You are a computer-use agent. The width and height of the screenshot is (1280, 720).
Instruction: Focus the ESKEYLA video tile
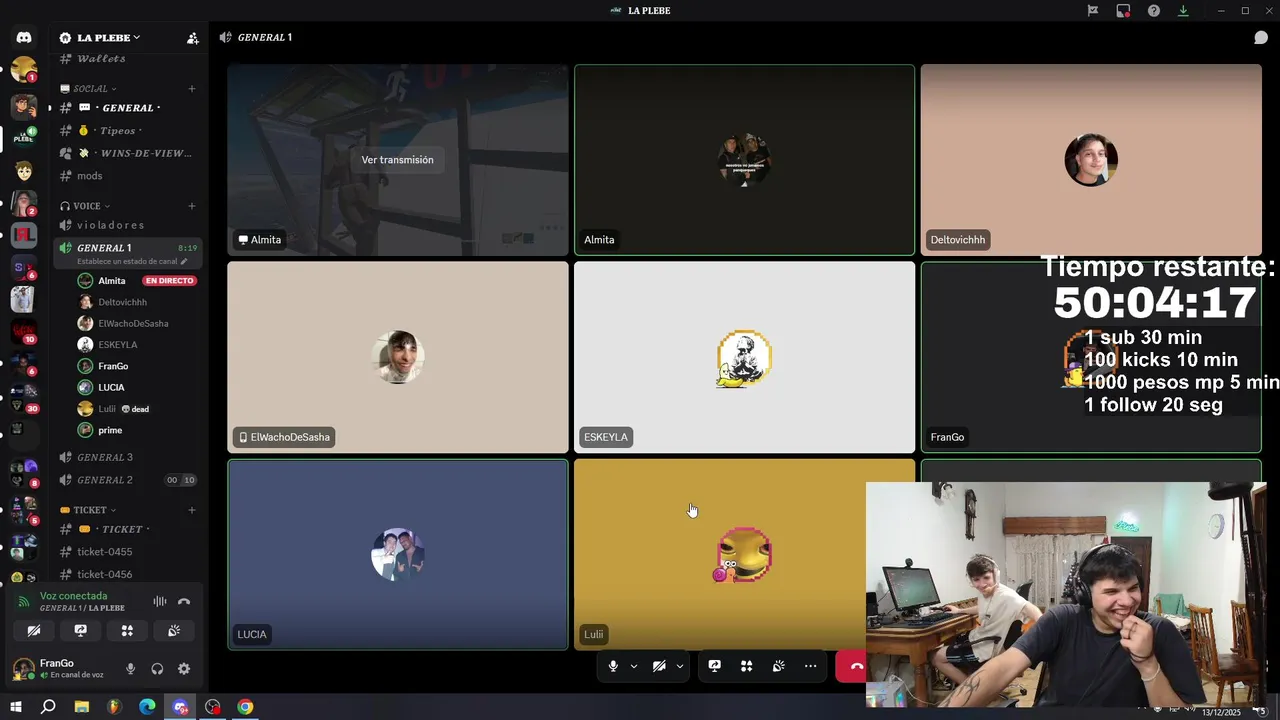click(x=744, y=357)
